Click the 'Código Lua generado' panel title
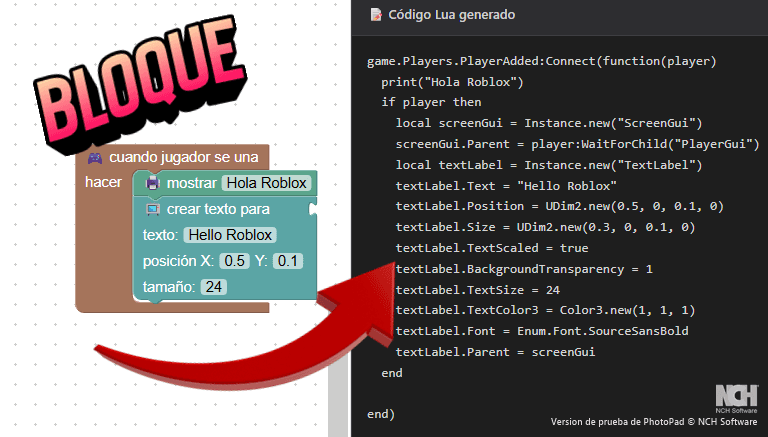Screen dimensions: 768x437 [451, 15]
